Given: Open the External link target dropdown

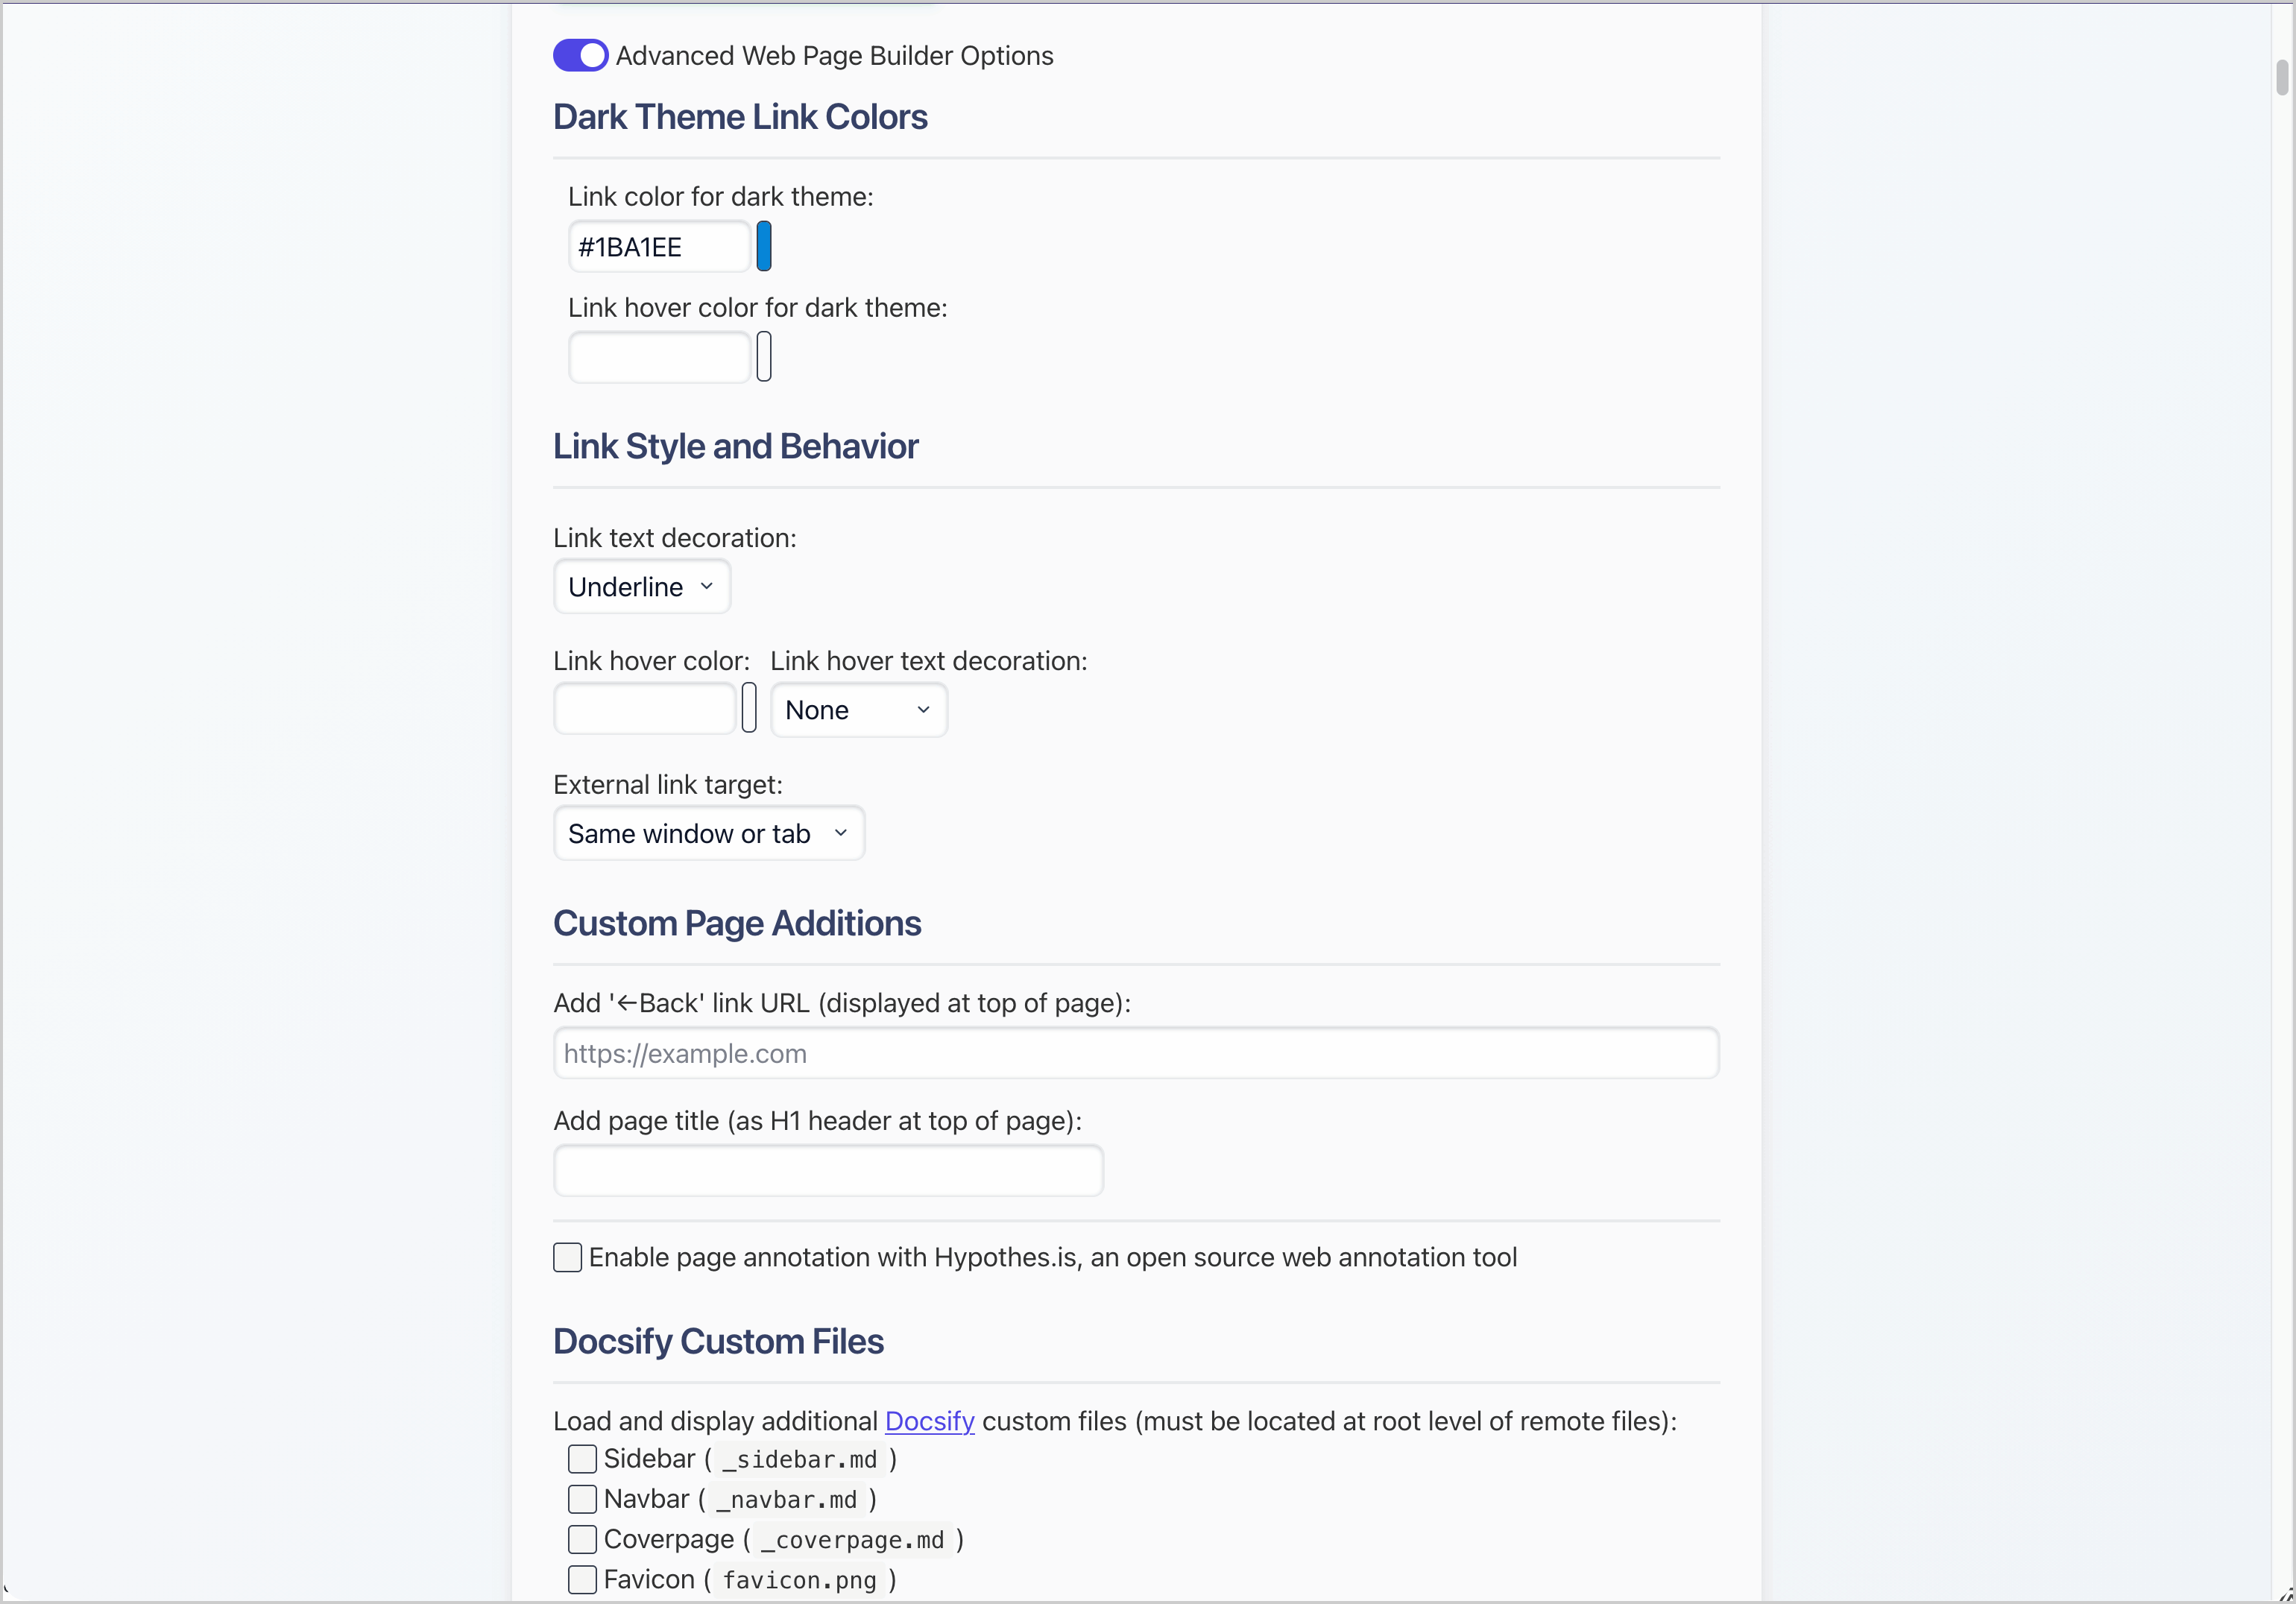Looking at the screenshot, I should point(708,834).
